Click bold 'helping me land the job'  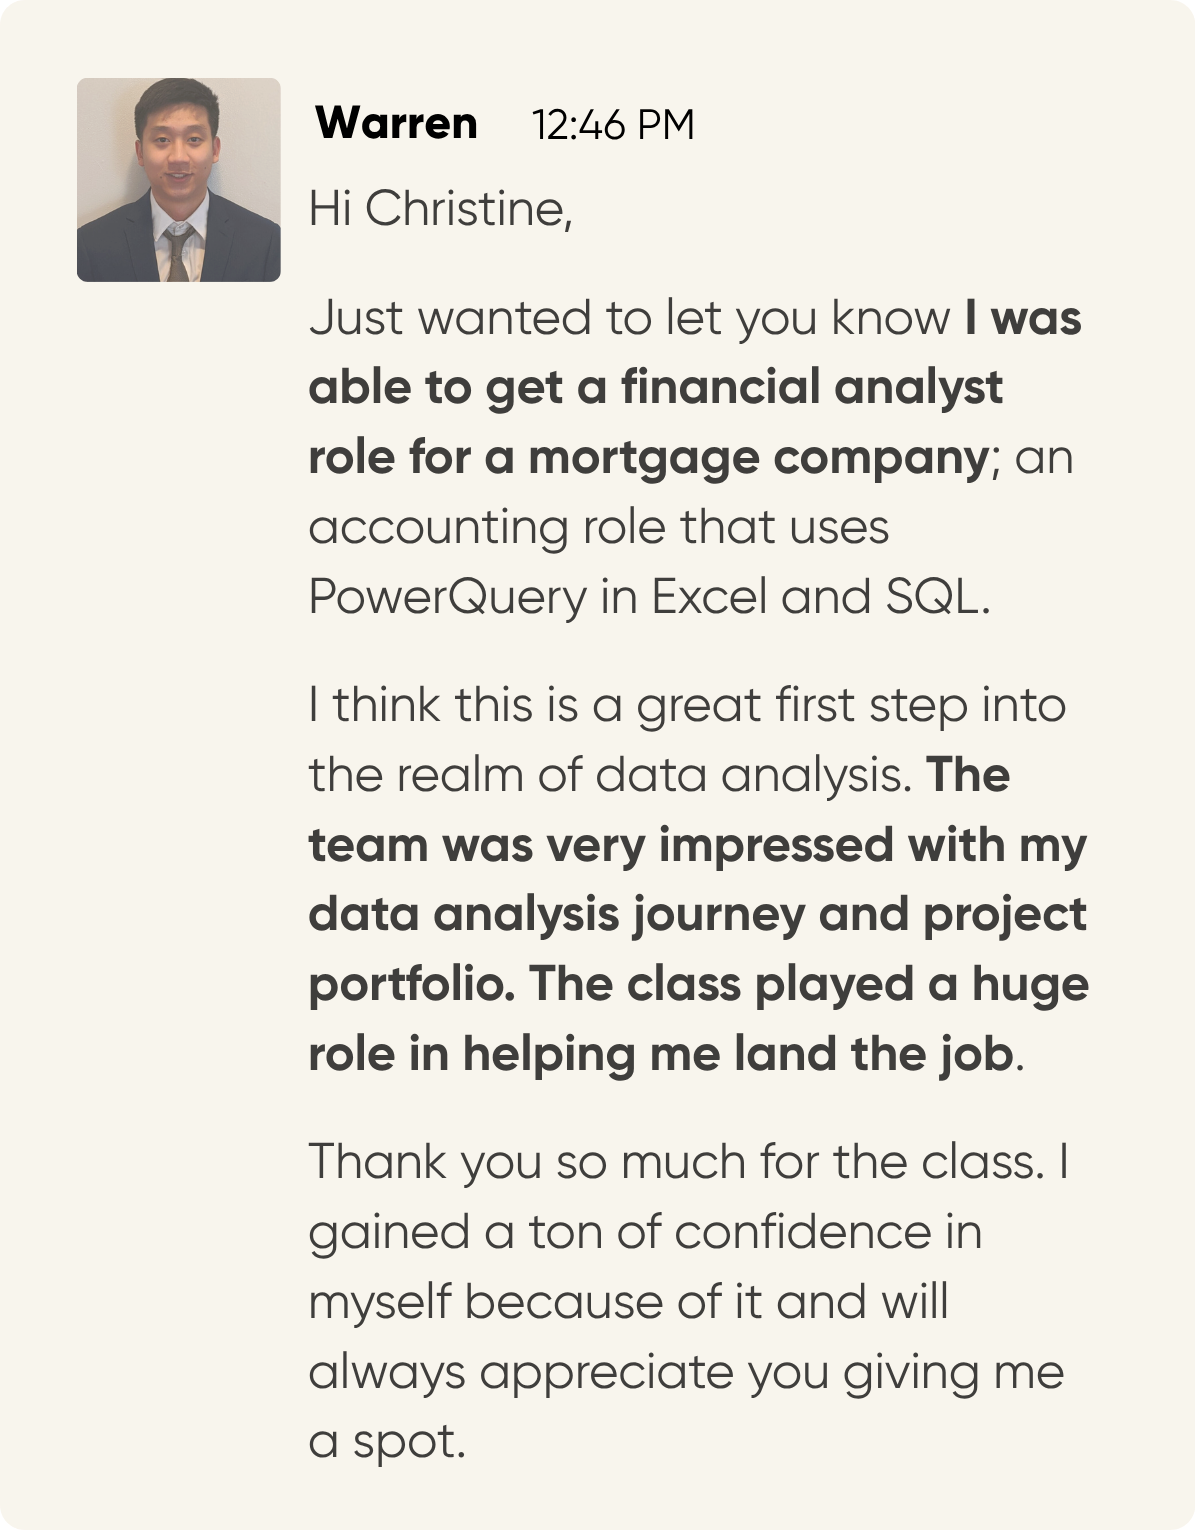pos(737,1056)
